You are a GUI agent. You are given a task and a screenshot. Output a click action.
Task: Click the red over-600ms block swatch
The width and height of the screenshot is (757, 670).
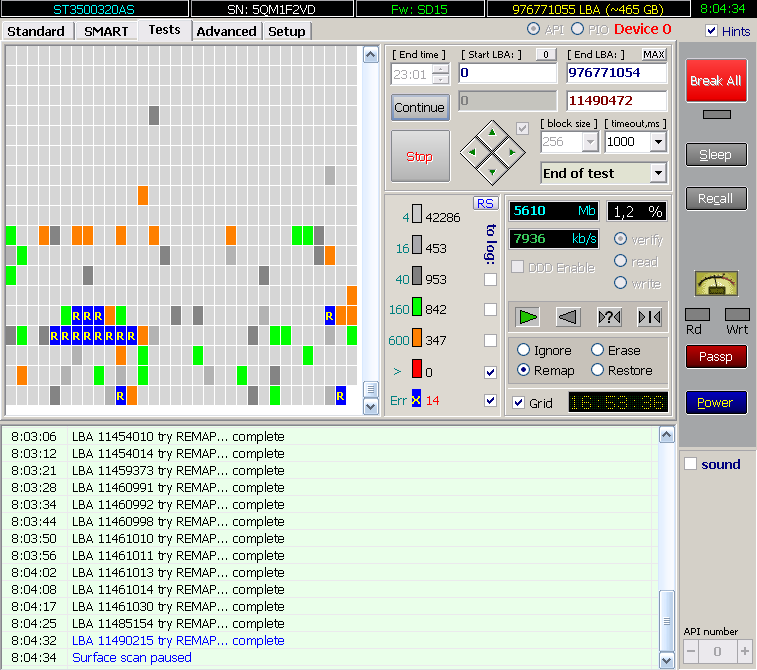click(x=417, y=369)
